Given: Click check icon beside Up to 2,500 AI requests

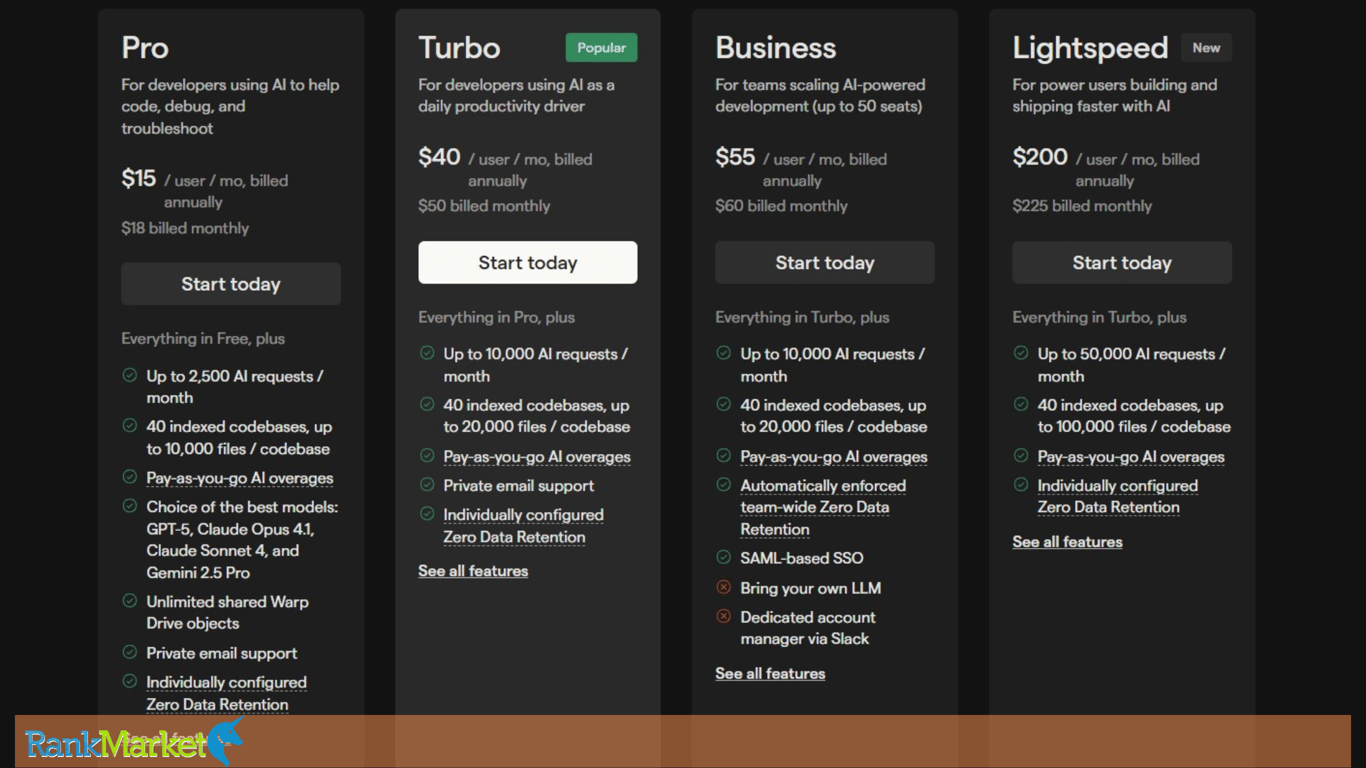Looking at the screenshot, I should click(130, 375).
